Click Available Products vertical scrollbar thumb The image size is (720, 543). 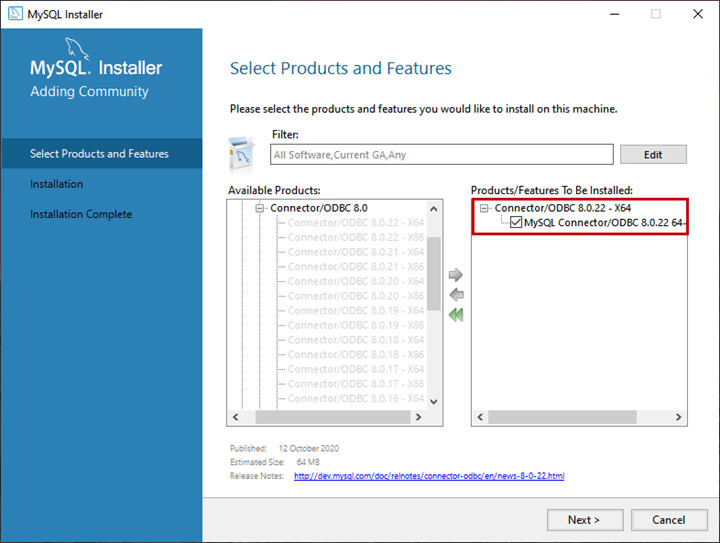(x=433, y=274)
